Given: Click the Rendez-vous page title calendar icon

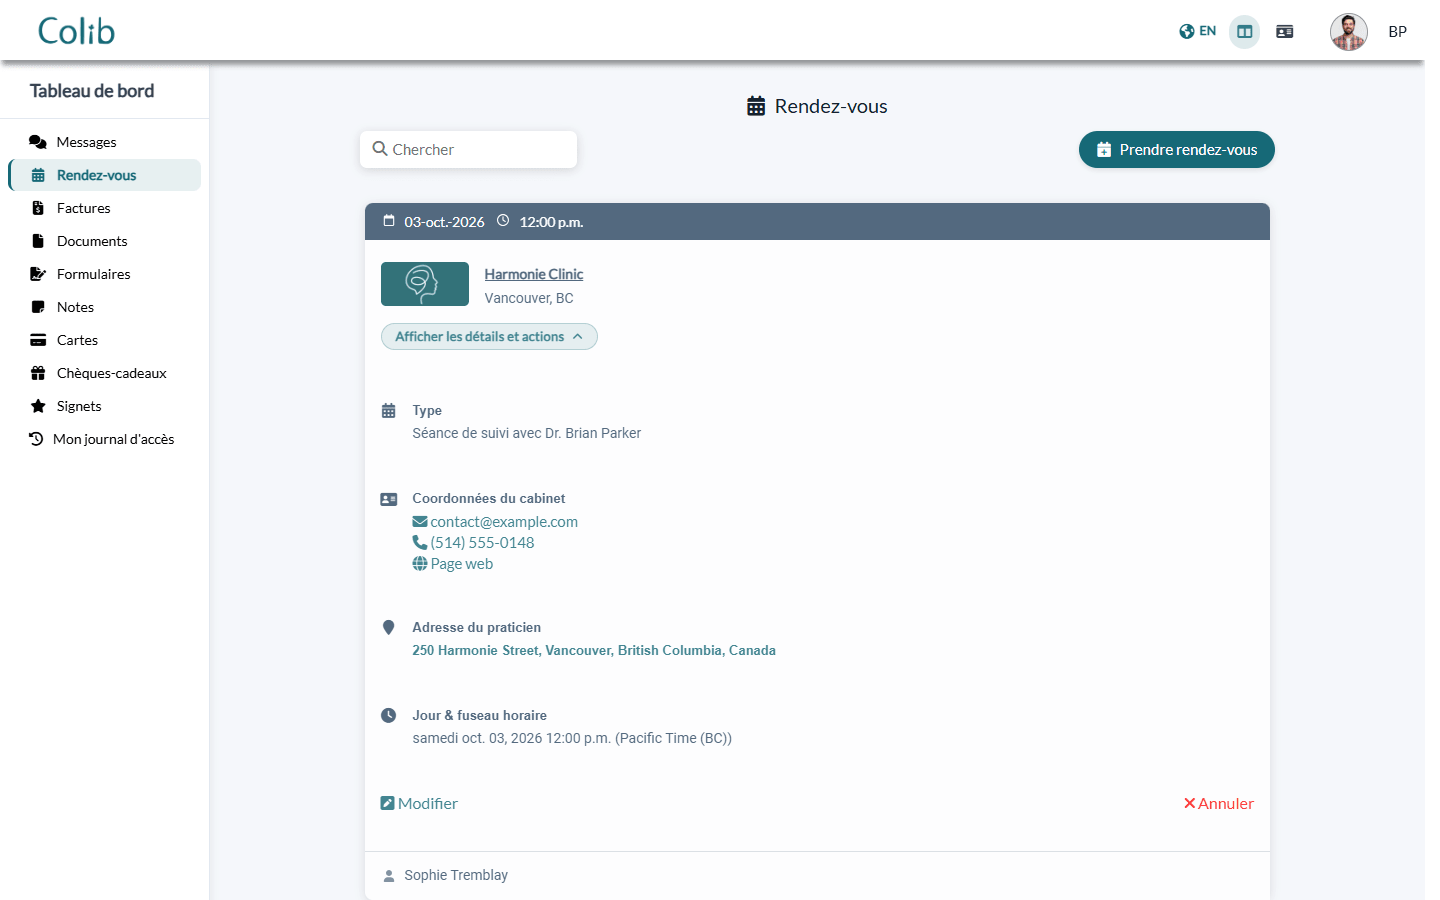Looking at the screenshot, I should coord(756,107).
